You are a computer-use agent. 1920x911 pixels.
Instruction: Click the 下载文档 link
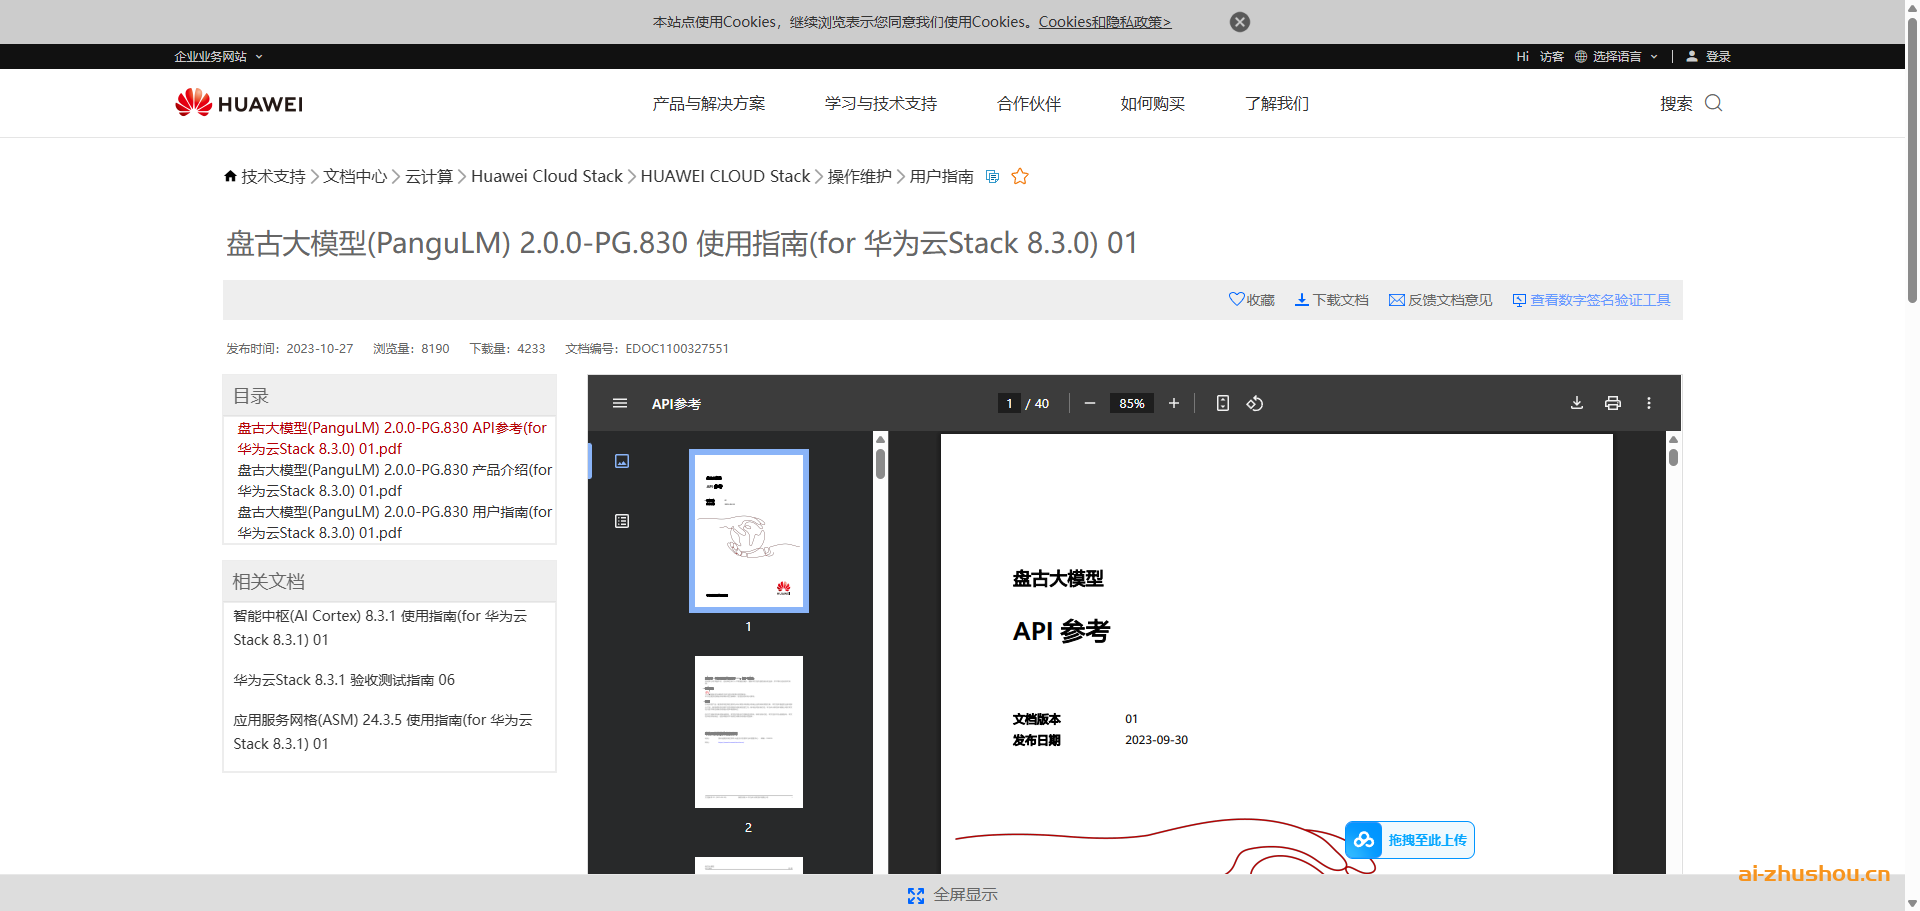[1331, 299]
